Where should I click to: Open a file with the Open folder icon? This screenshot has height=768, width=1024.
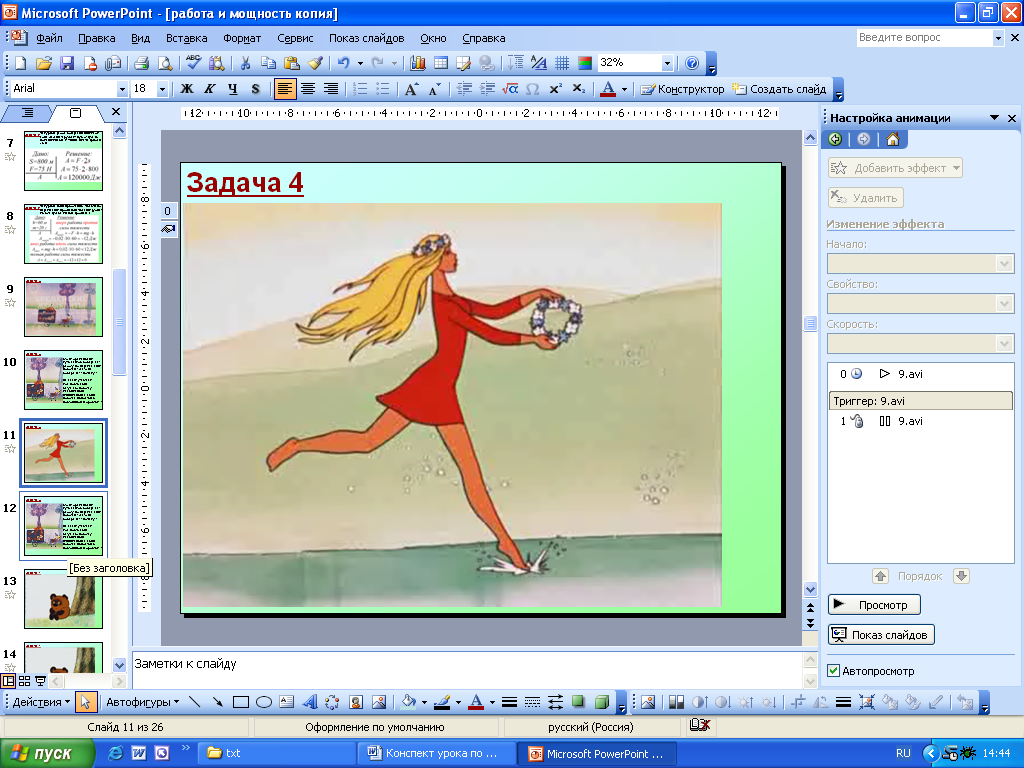click(x=43, y=63)
